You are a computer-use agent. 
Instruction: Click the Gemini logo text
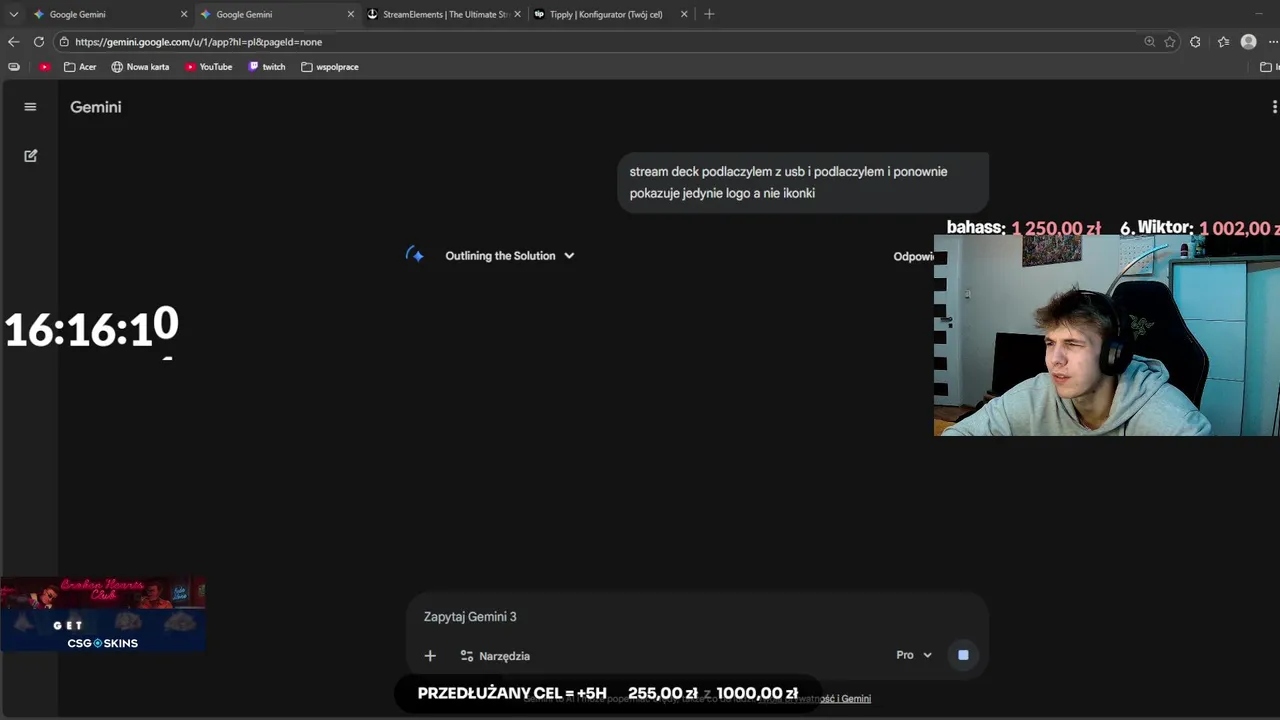tap(96, 107)
